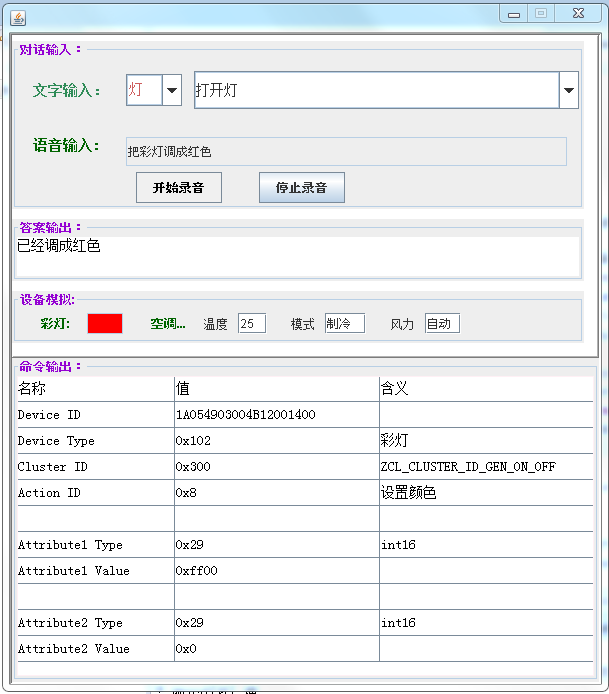Image resolution: width=609 pixels, height=694 pixels.
Task: Click the 值 column header
Action: (277, 389)
